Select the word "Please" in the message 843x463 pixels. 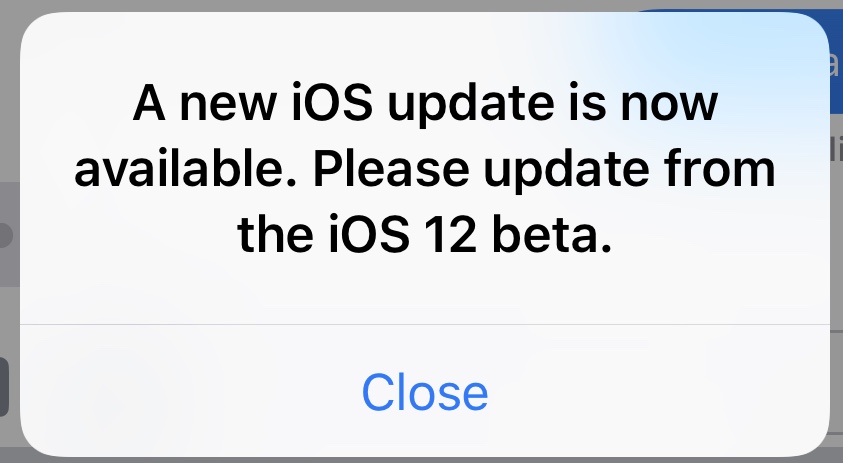click(391, 169)
